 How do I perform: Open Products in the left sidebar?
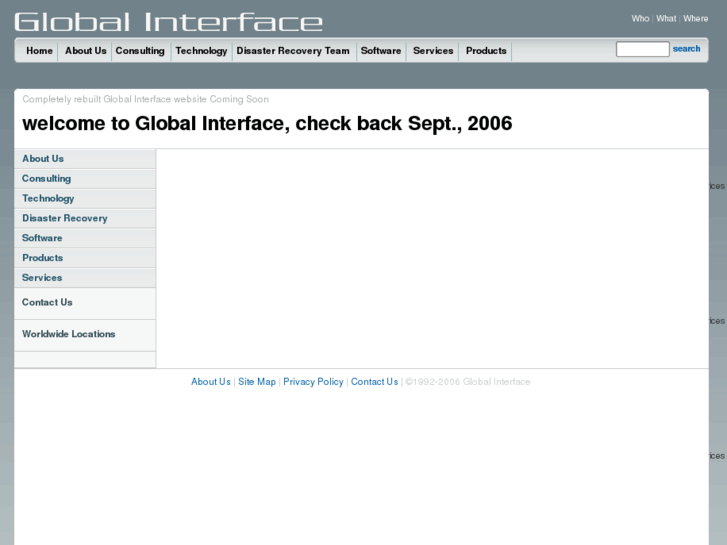(x=85, y=258)
